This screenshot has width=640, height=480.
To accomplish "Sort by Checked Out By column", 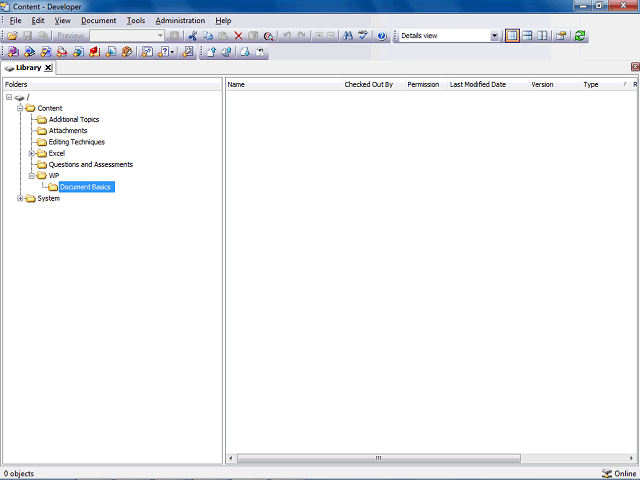I will (x=373, y=84).
